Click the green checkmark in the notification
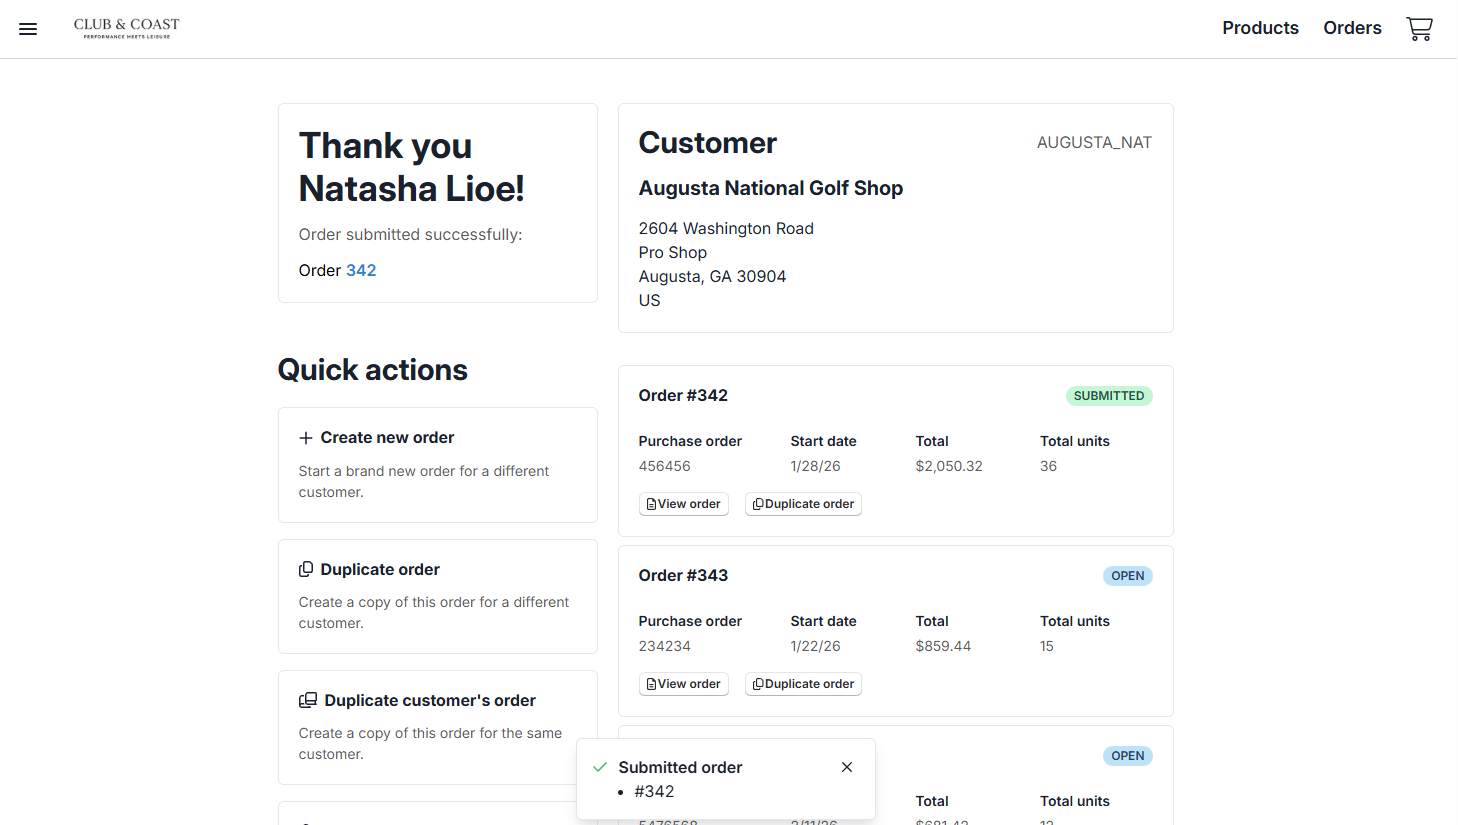1458x825 pixels. 600,767
